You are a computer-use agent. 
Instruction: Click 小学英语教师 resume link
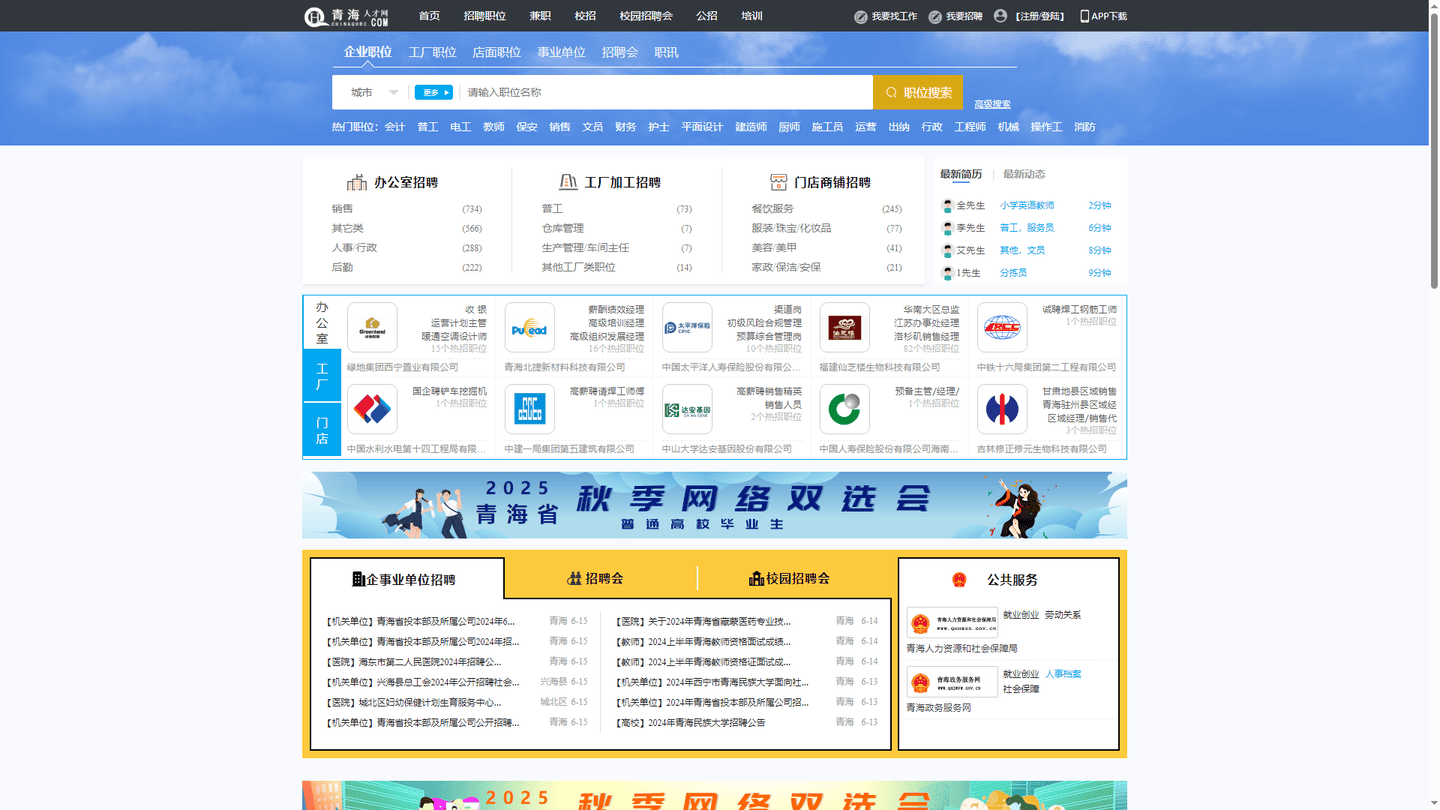pyautogui.click(x=1027, y=206)
